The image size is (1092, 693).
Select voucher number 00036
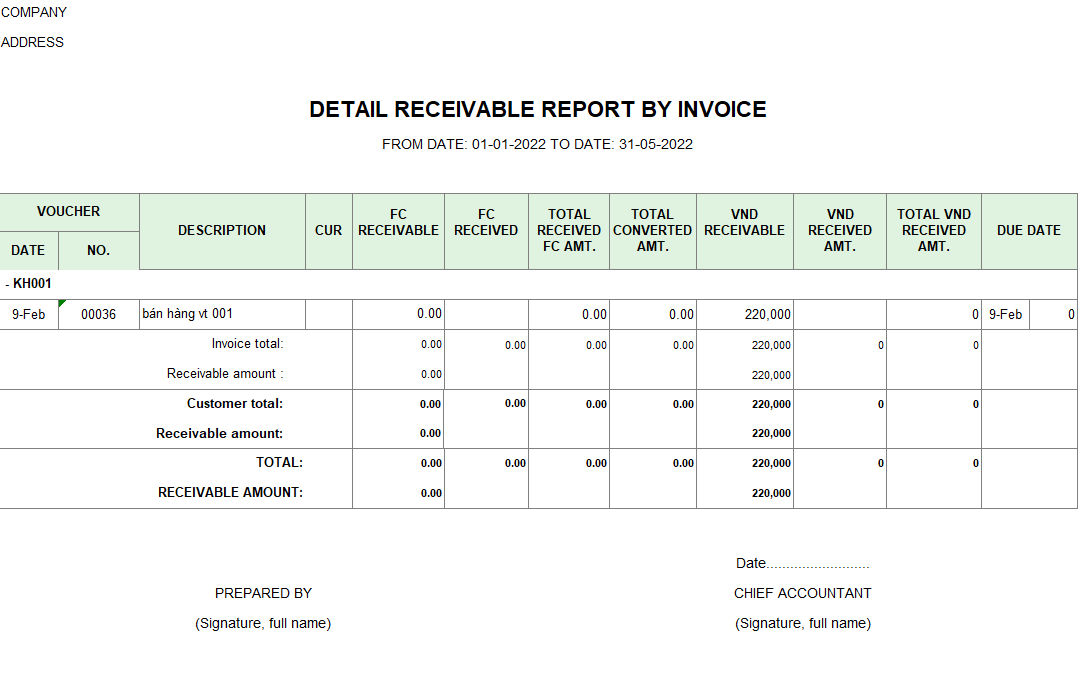(99, 315)
